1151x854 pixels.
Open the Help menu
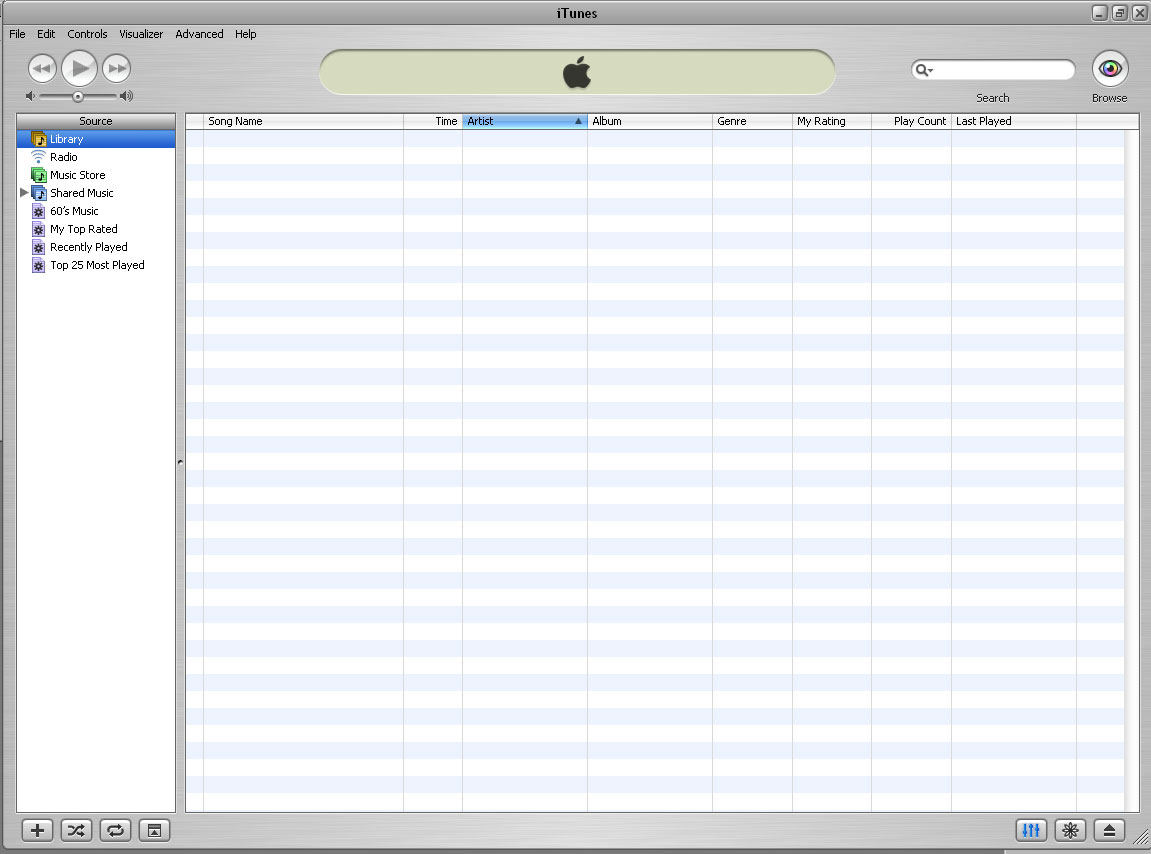[245, 34]
